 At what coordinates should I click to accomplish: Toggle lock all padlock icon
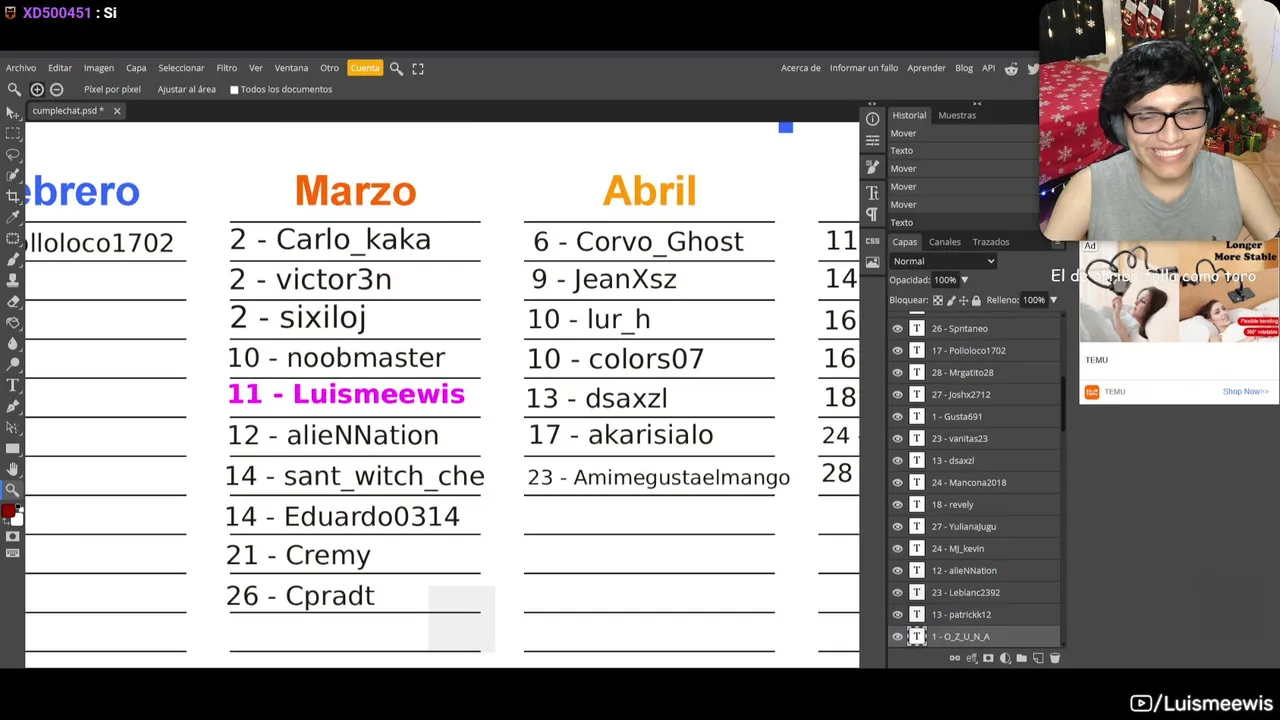tap(976, 300)
